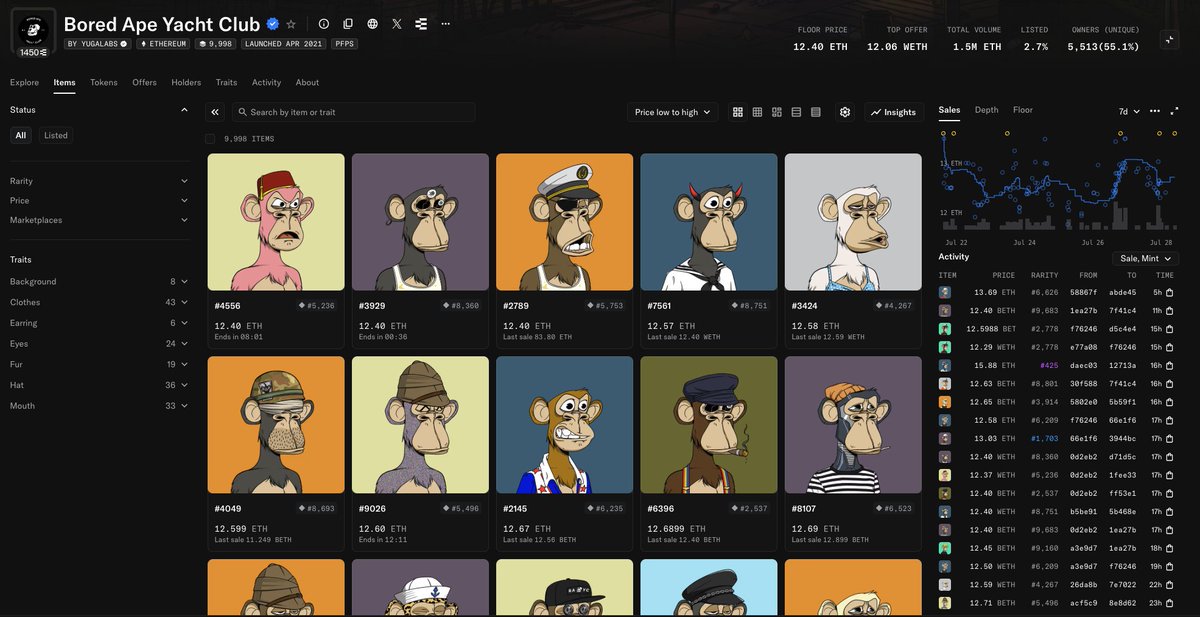Screen dimensions: 1200x617
Task: Click the copy icon beside the info icon
Action: pos(348,23)
